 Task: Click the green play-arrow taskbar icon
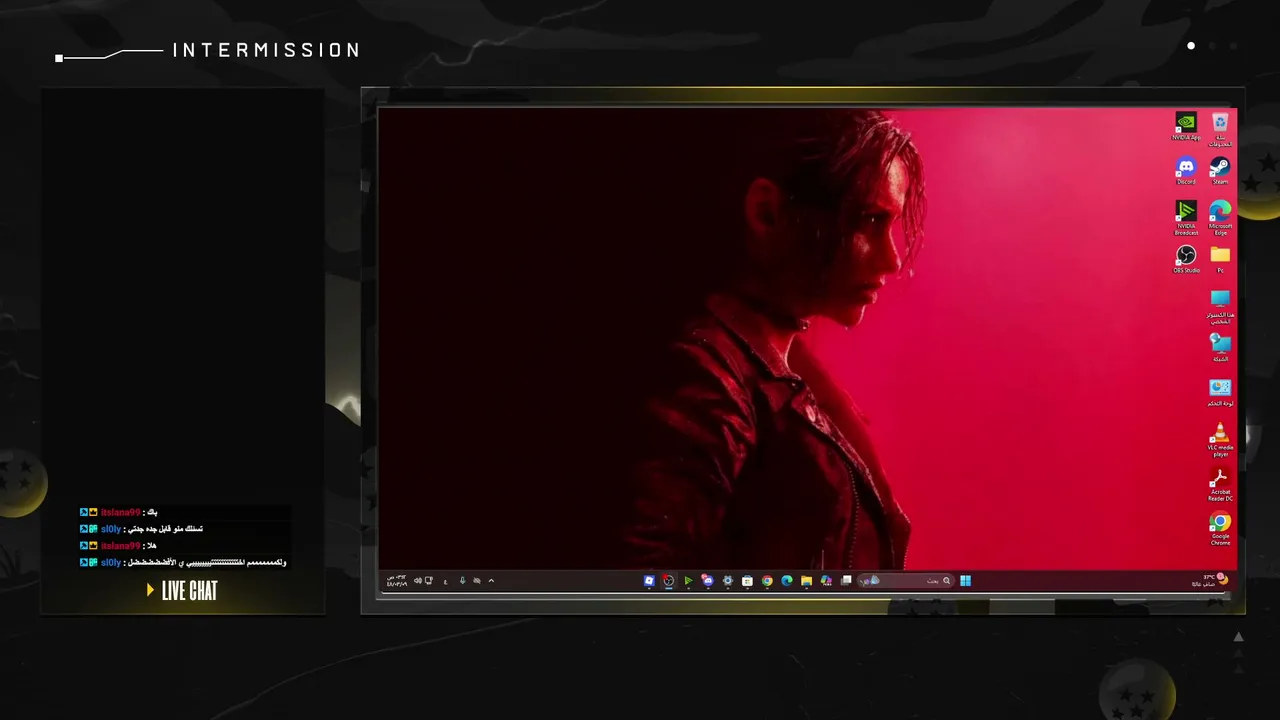(688, 580)
